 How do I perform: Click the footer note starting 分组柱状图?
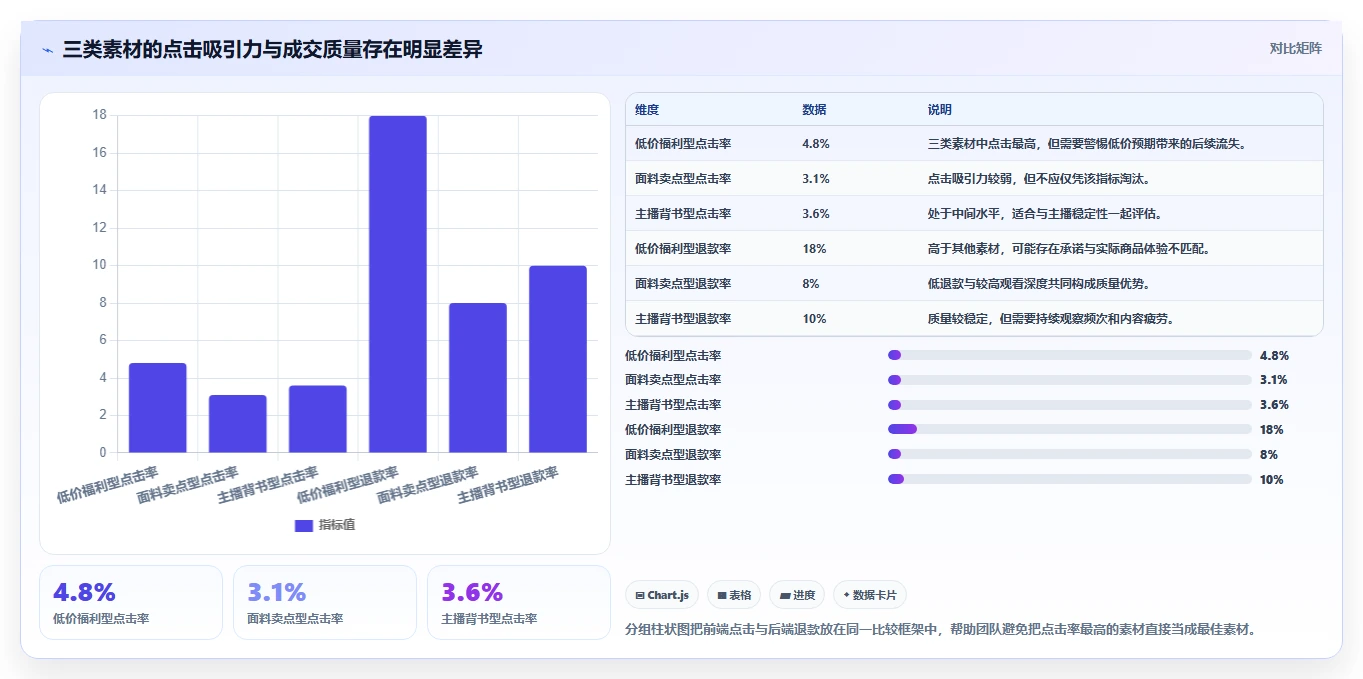pos(940,629)
